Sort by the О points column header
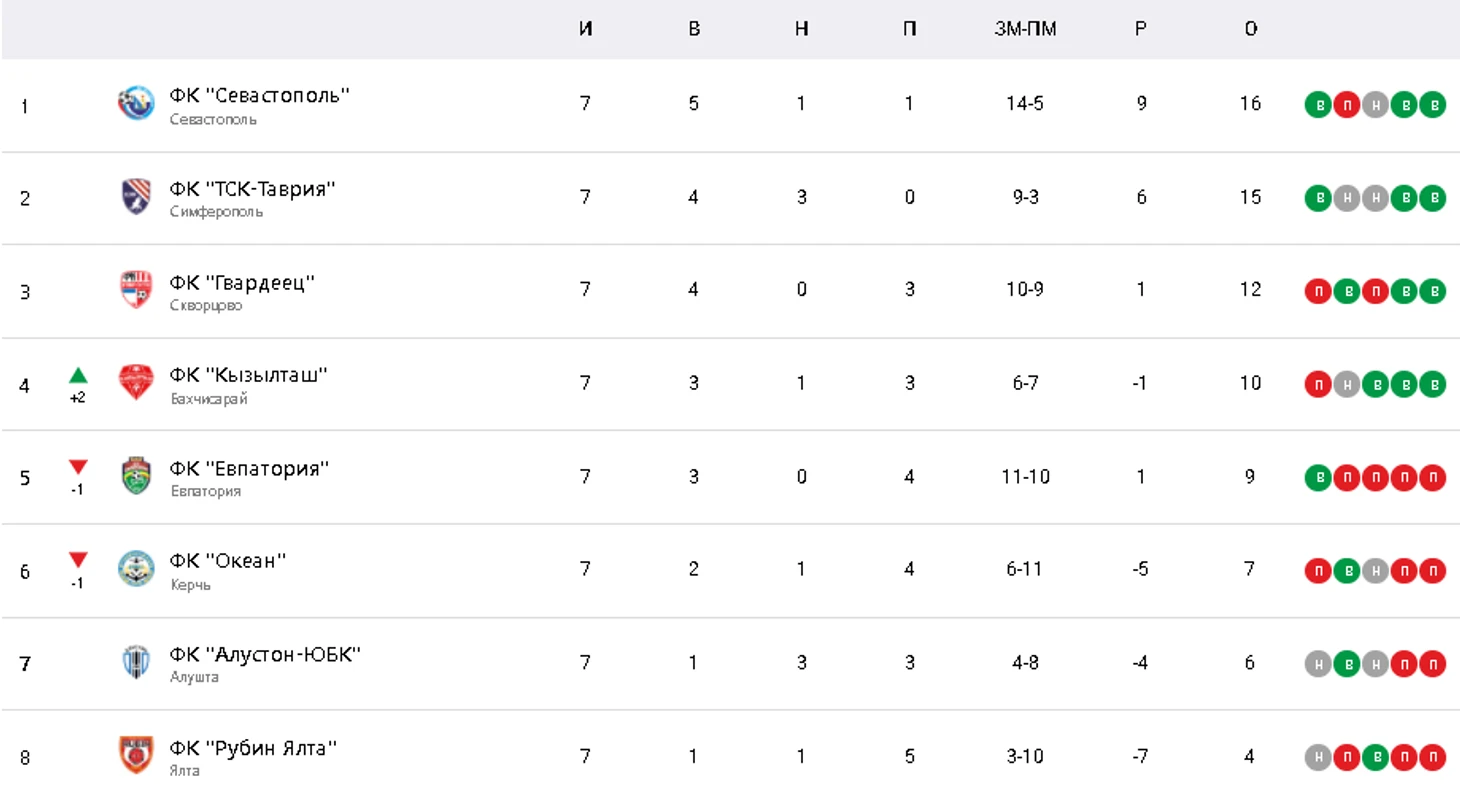 pos(1251,29)
